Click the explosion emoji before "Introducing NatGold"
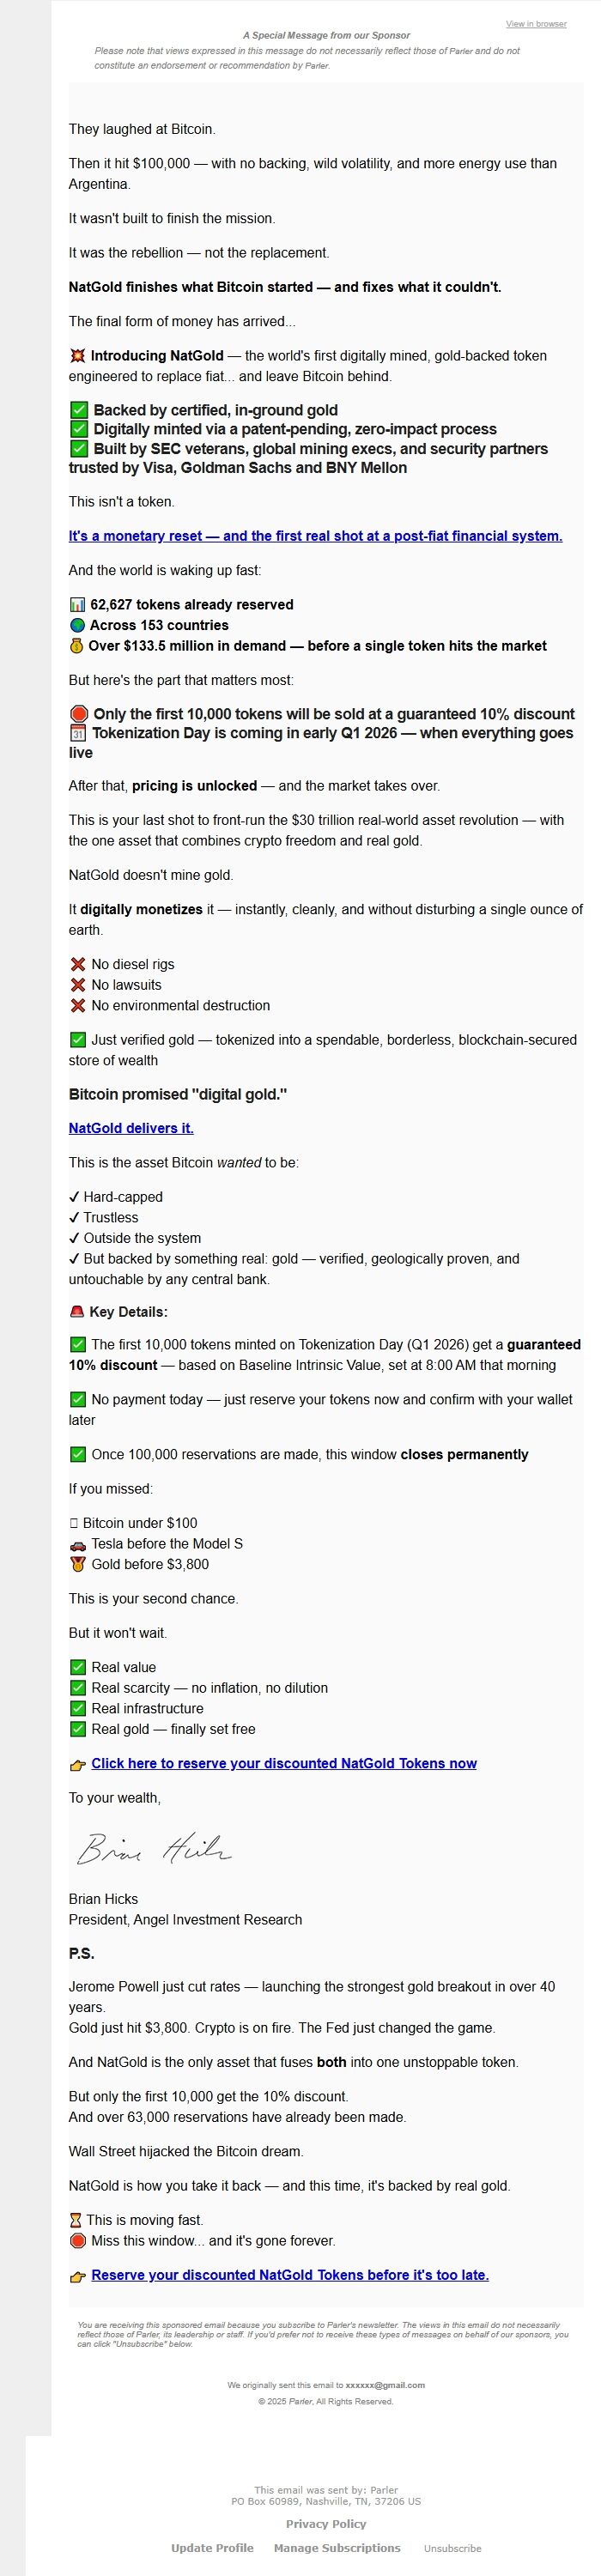The height and width of the screenshot is (2576, 601). pyautogui.click(x=77, y=356)
